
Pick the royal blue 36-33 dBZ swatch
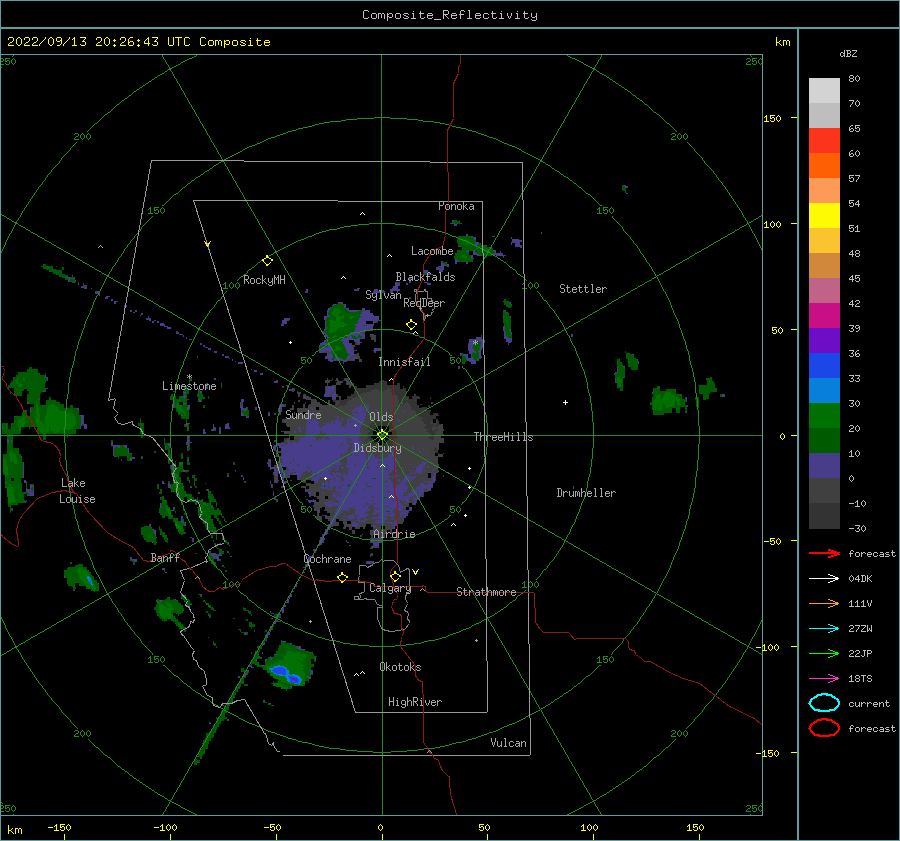pyautogui.click(x=824, y=366)
